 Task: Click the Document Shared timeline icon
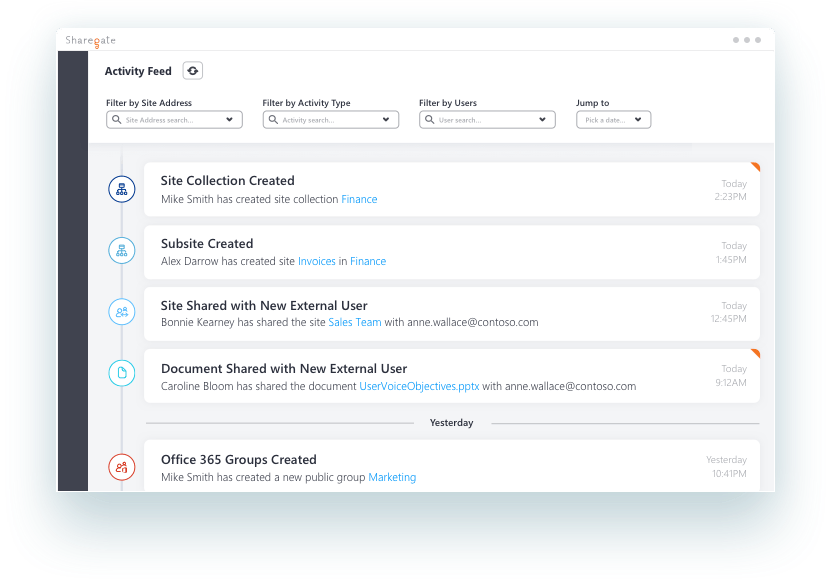pos(122,373)
